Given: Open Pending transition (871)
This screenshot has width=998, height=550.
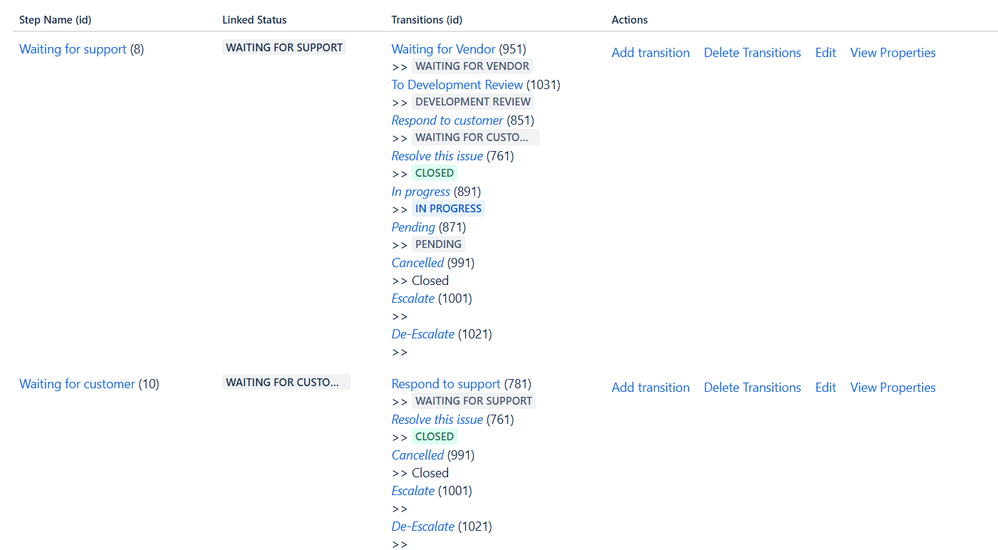Looking at the screenshot, I should (413, 227).
